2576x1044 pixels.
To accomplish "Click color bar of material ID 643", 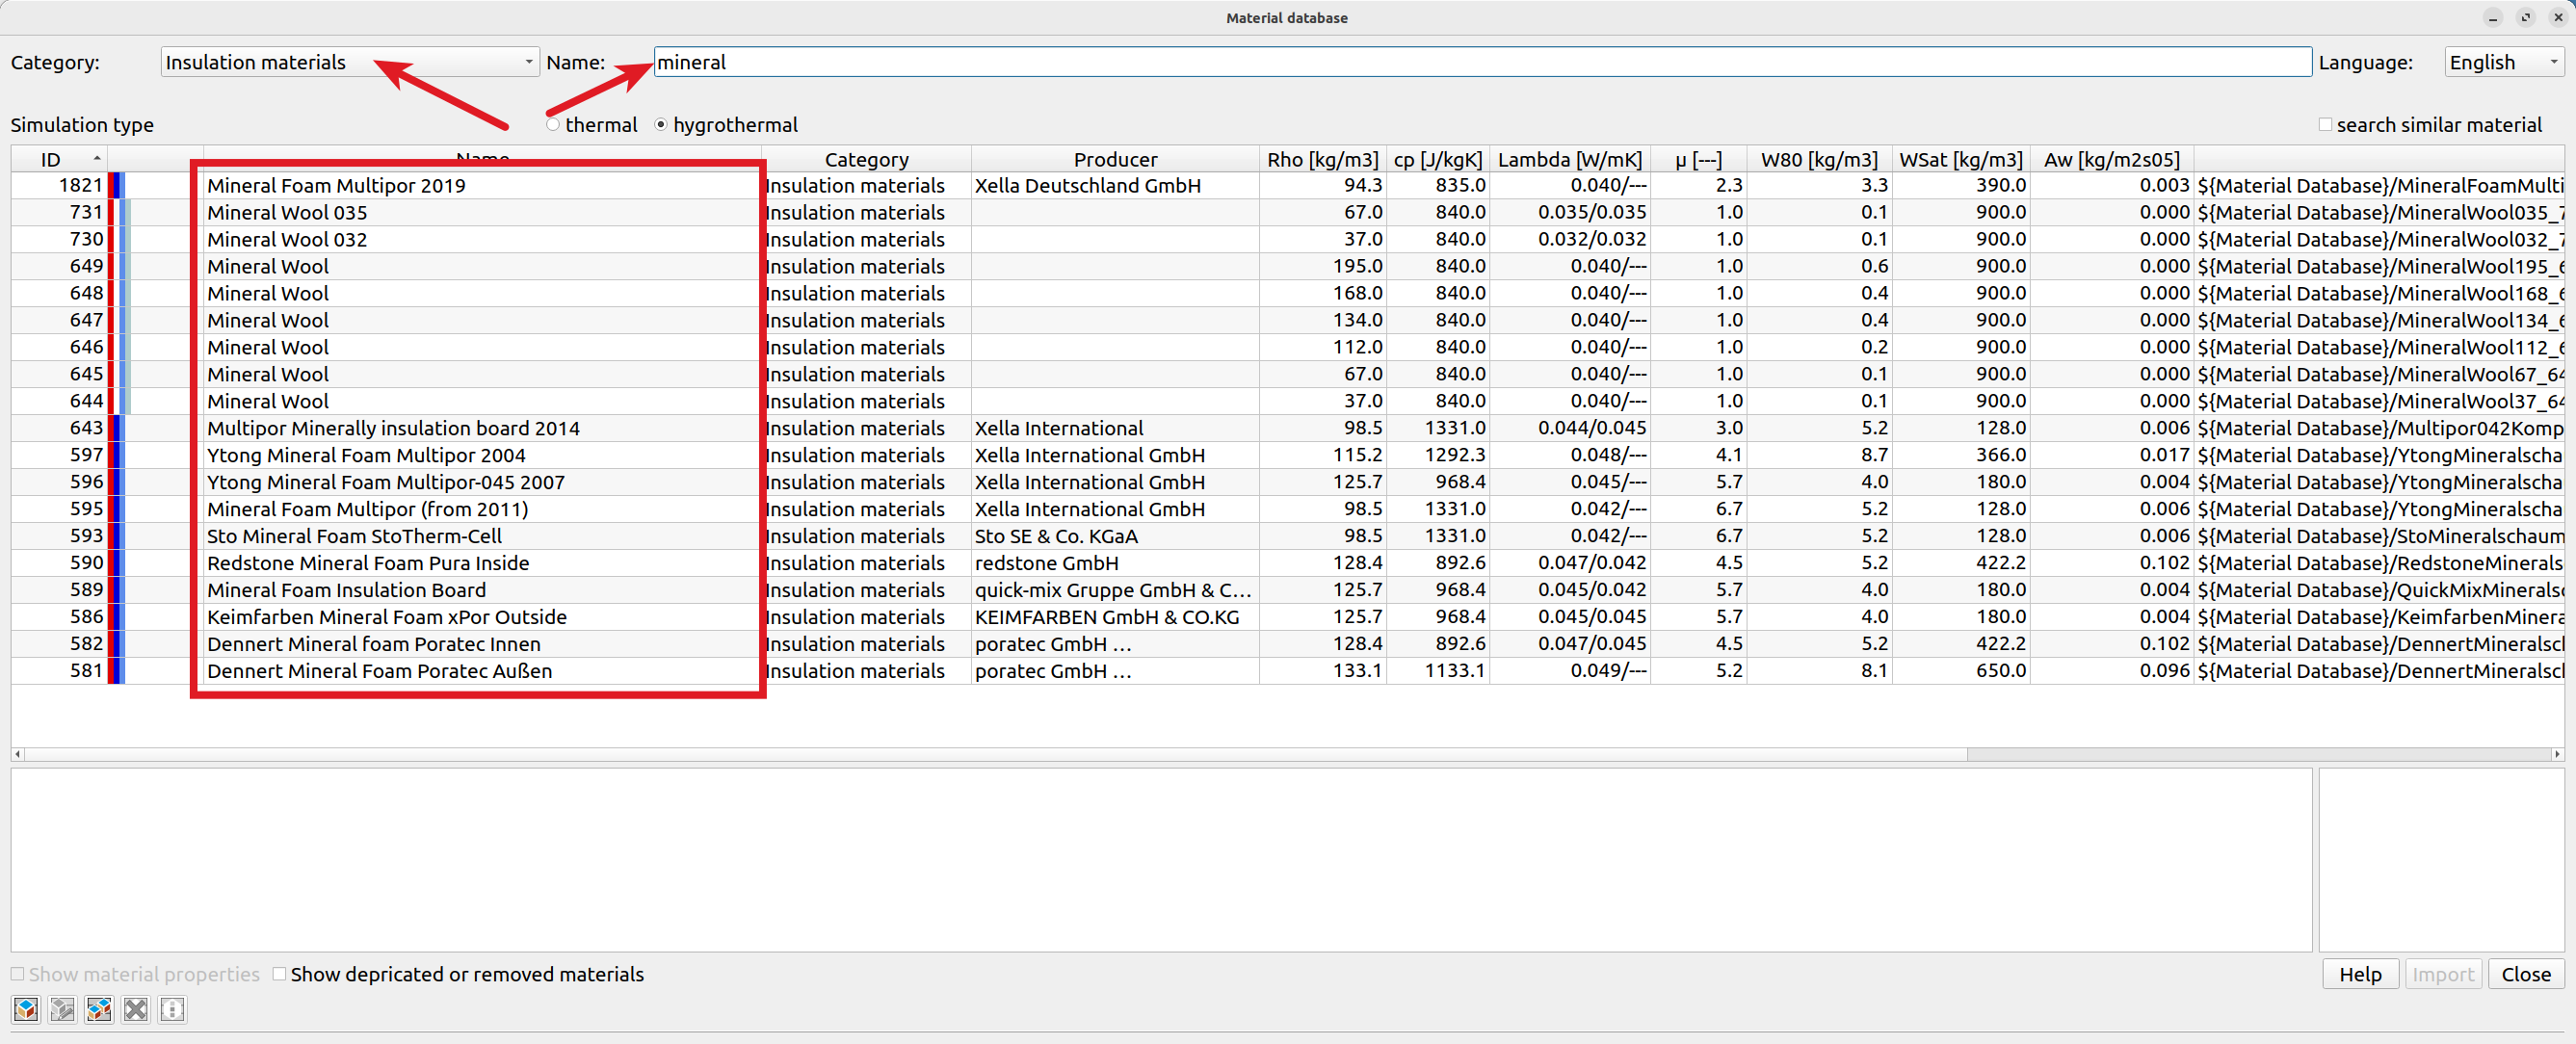I will coord(117,428).
